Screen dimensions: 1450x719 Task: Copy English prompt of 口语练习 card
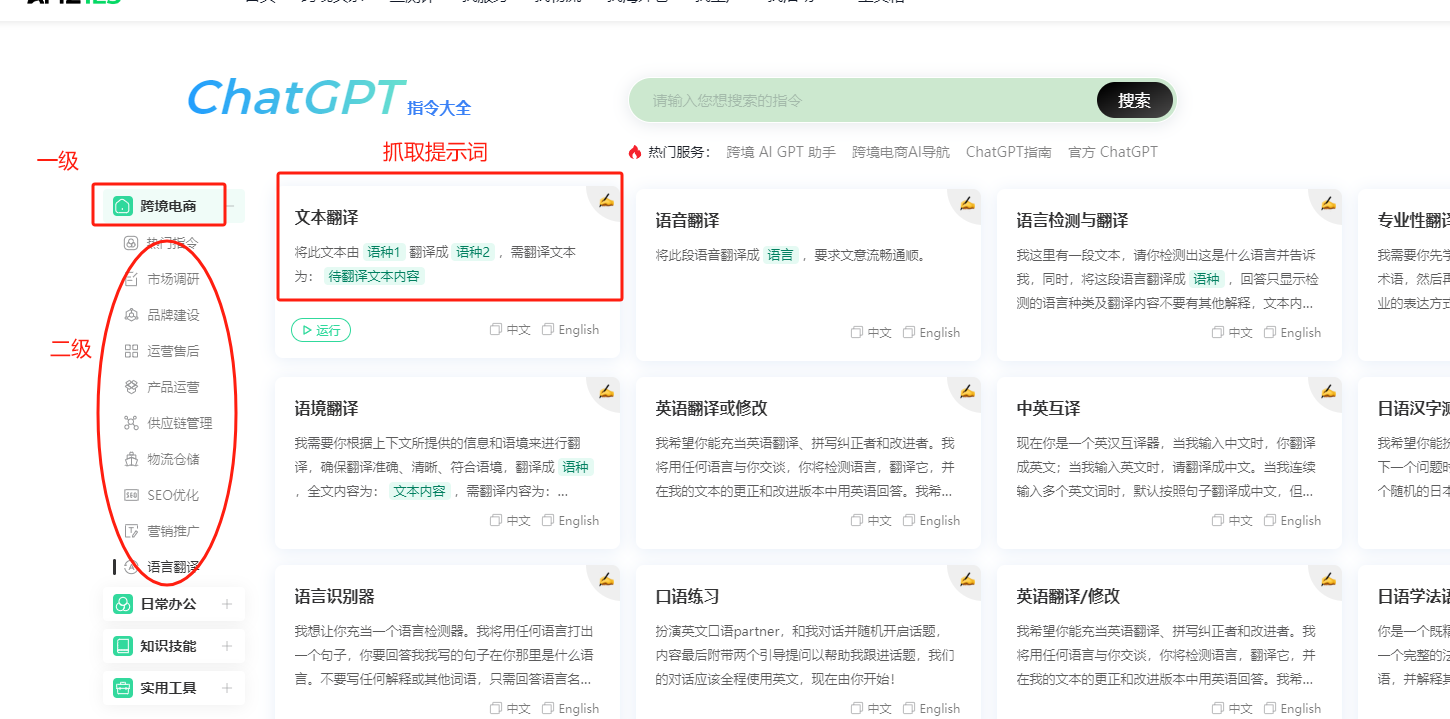(931, 709)
